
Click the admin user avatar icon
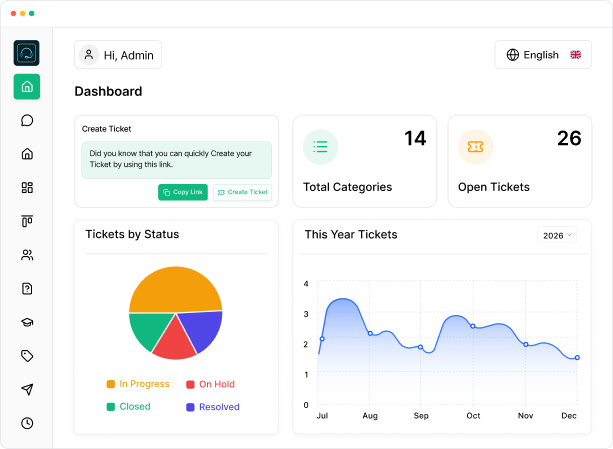89,55
